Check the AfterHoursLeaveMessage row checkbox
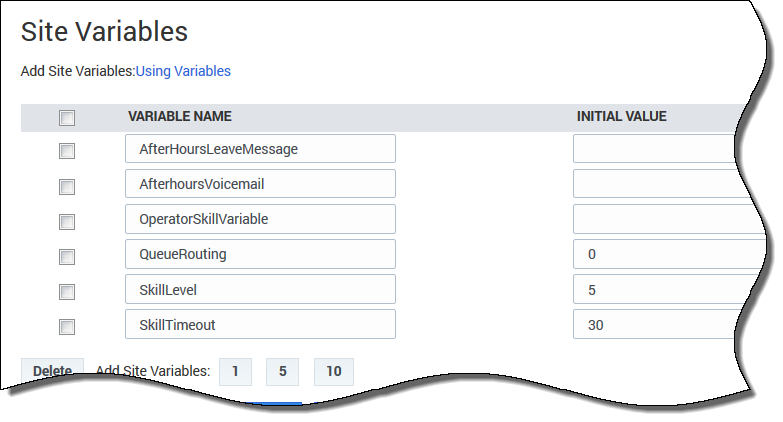 pos(67,151)
